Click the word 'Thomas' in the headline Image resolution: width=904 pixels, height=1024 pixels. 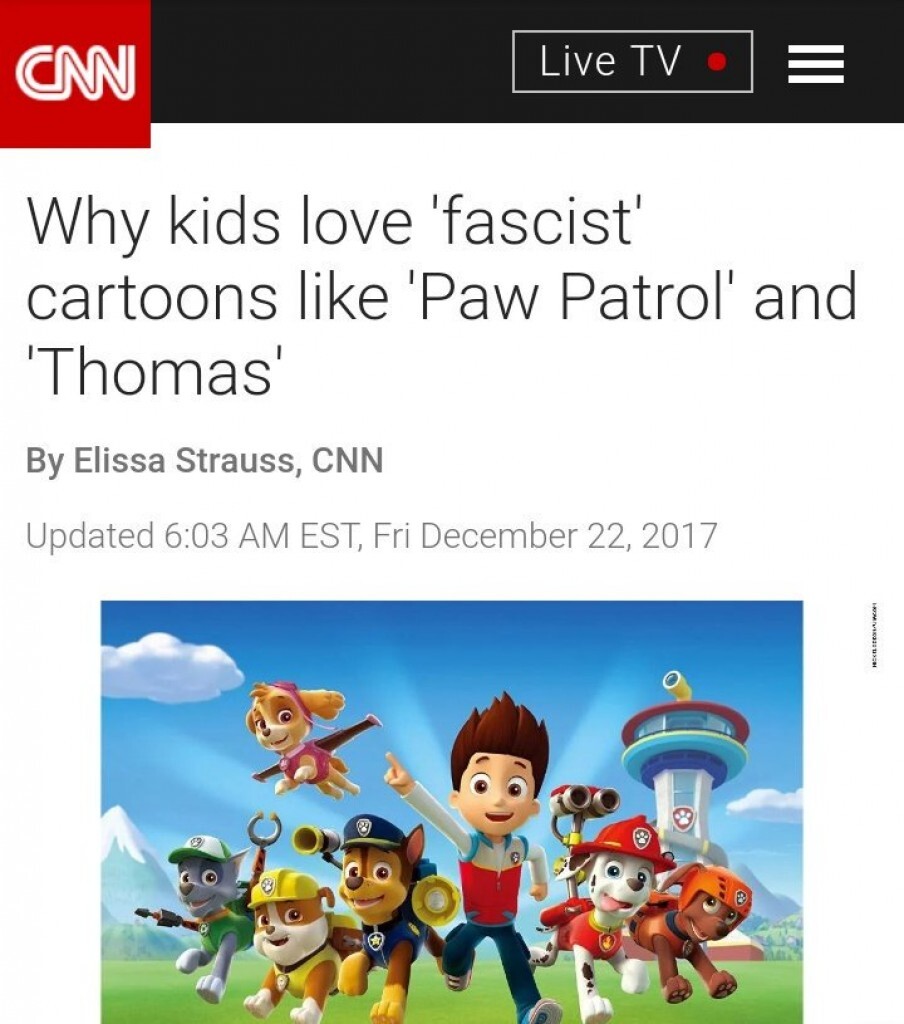coord(155,371)
